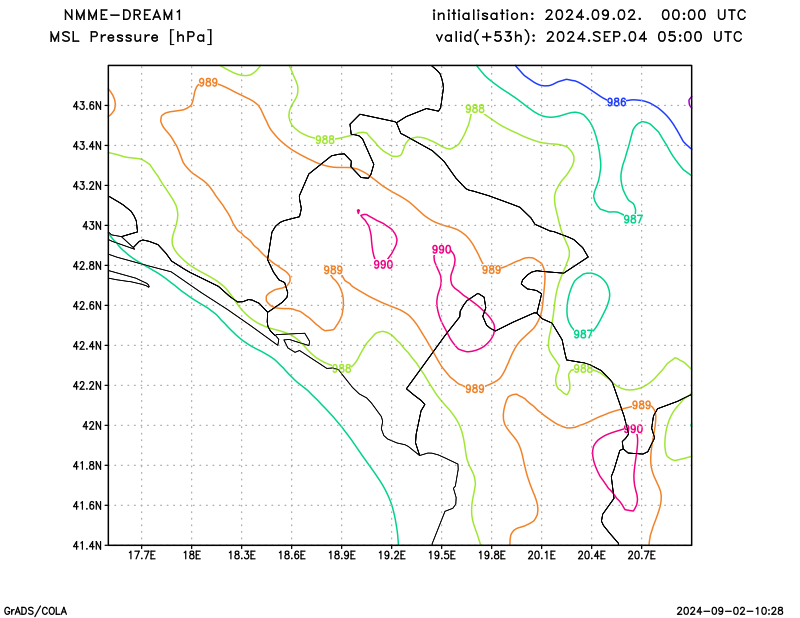Click the NMME-DREAM1 model title text
The height and width of the screenshot is (618, 800).
(123, 15)
